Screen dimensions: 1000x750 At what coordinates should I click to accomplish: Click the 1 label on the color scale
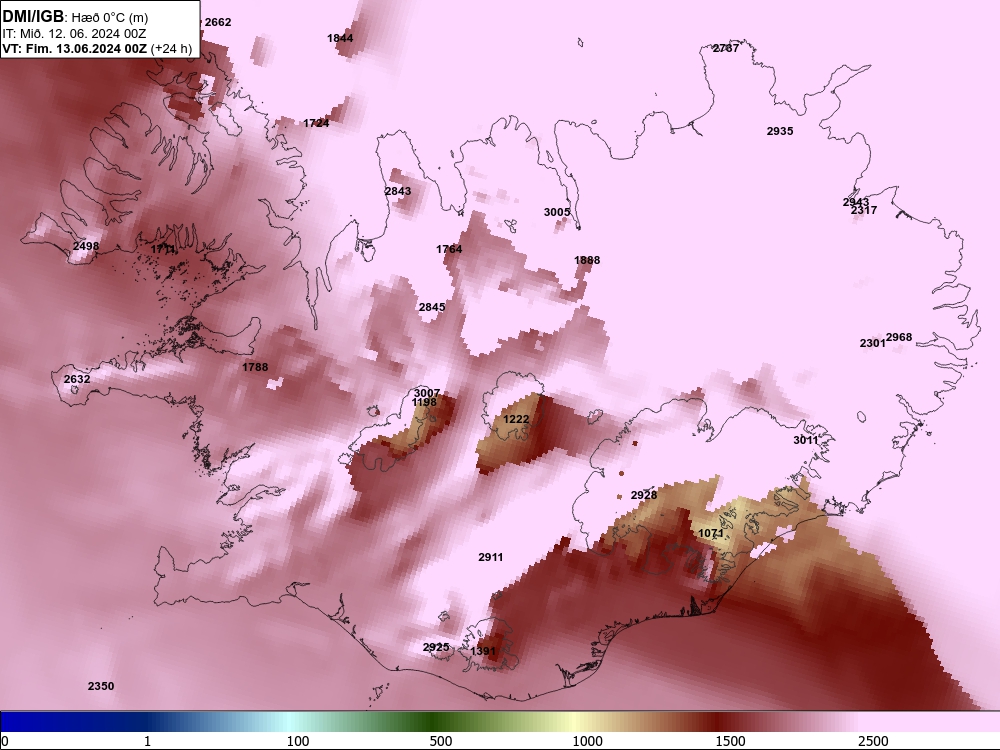click(x=147, y=741)
